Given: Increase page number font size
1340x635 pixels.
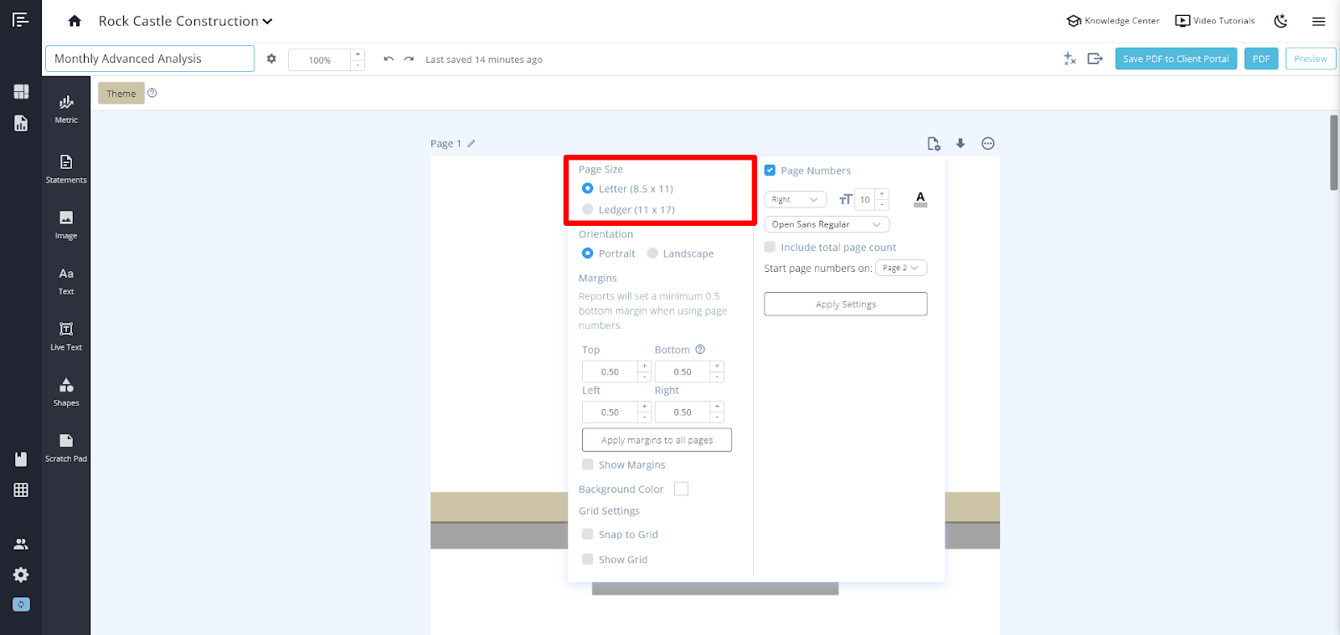Looking at the screenshot, I should click(882, 194).
